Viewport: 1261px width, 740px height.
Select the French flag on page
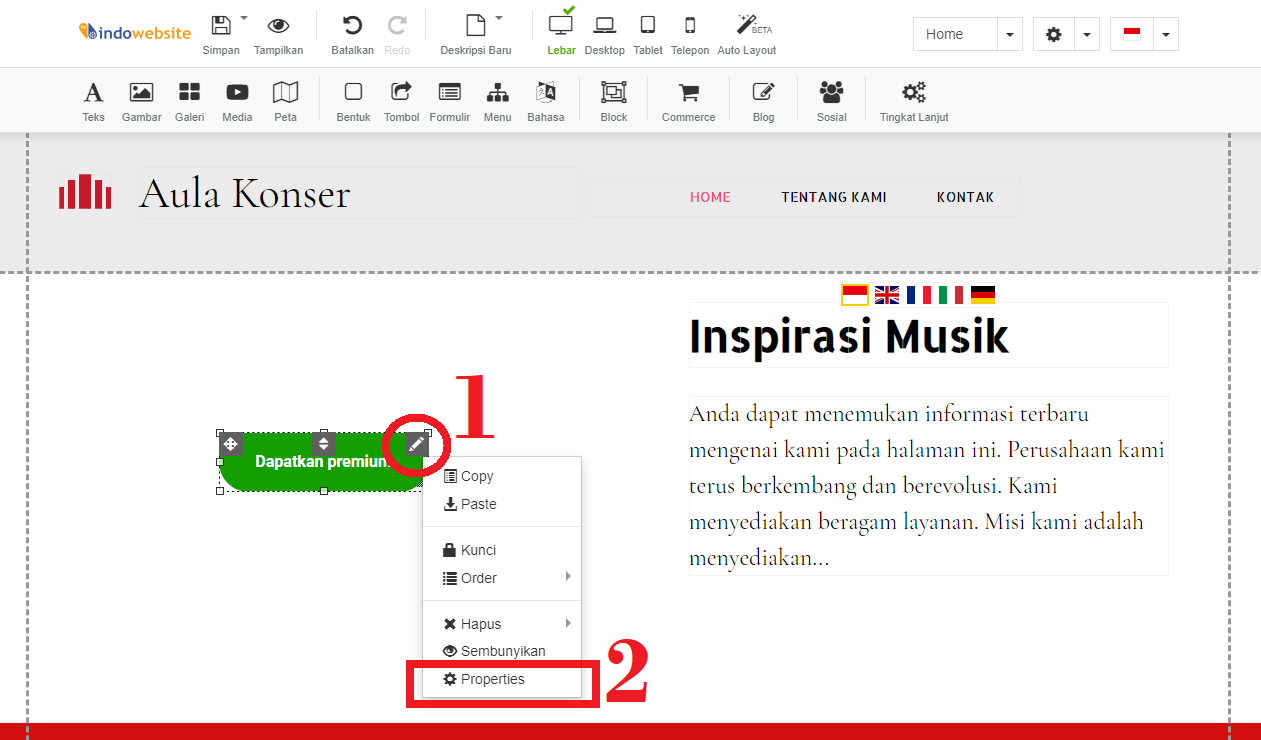click(x=919, y=294)
